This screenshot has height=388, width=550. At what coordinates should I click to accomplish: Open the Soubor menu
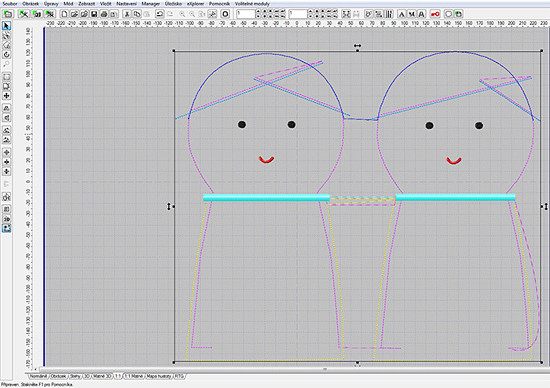point(10,4)
